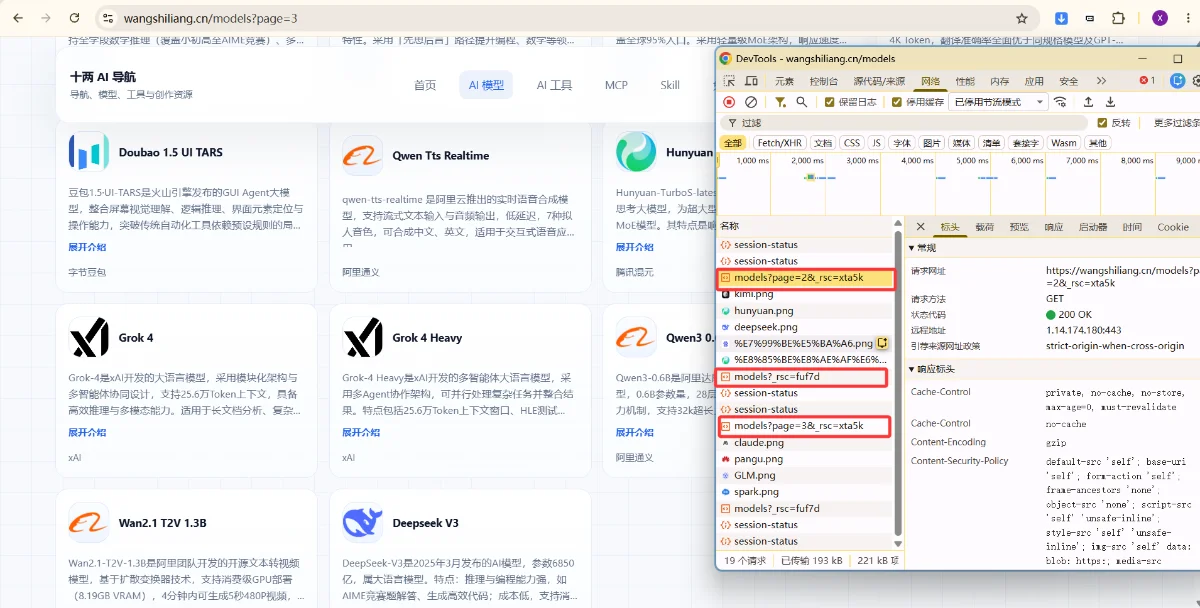Click the network timeline overview
Screen dimensions: 1200x608
[958, 183]
